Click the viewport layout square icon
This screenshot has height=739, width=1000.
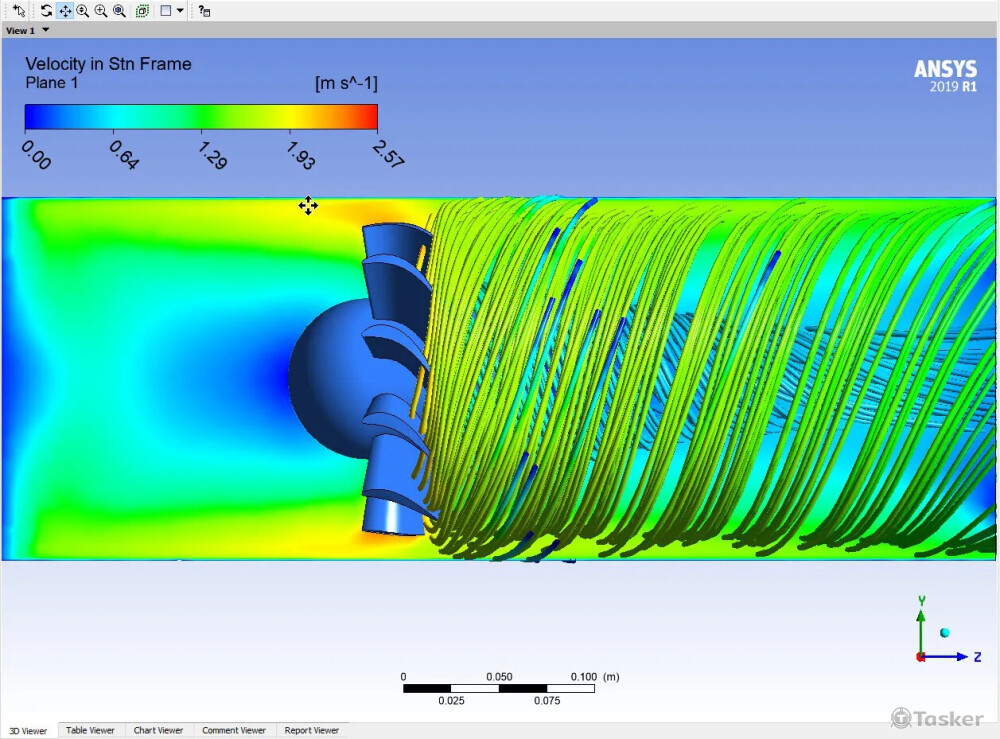click(x=166, y=11)
